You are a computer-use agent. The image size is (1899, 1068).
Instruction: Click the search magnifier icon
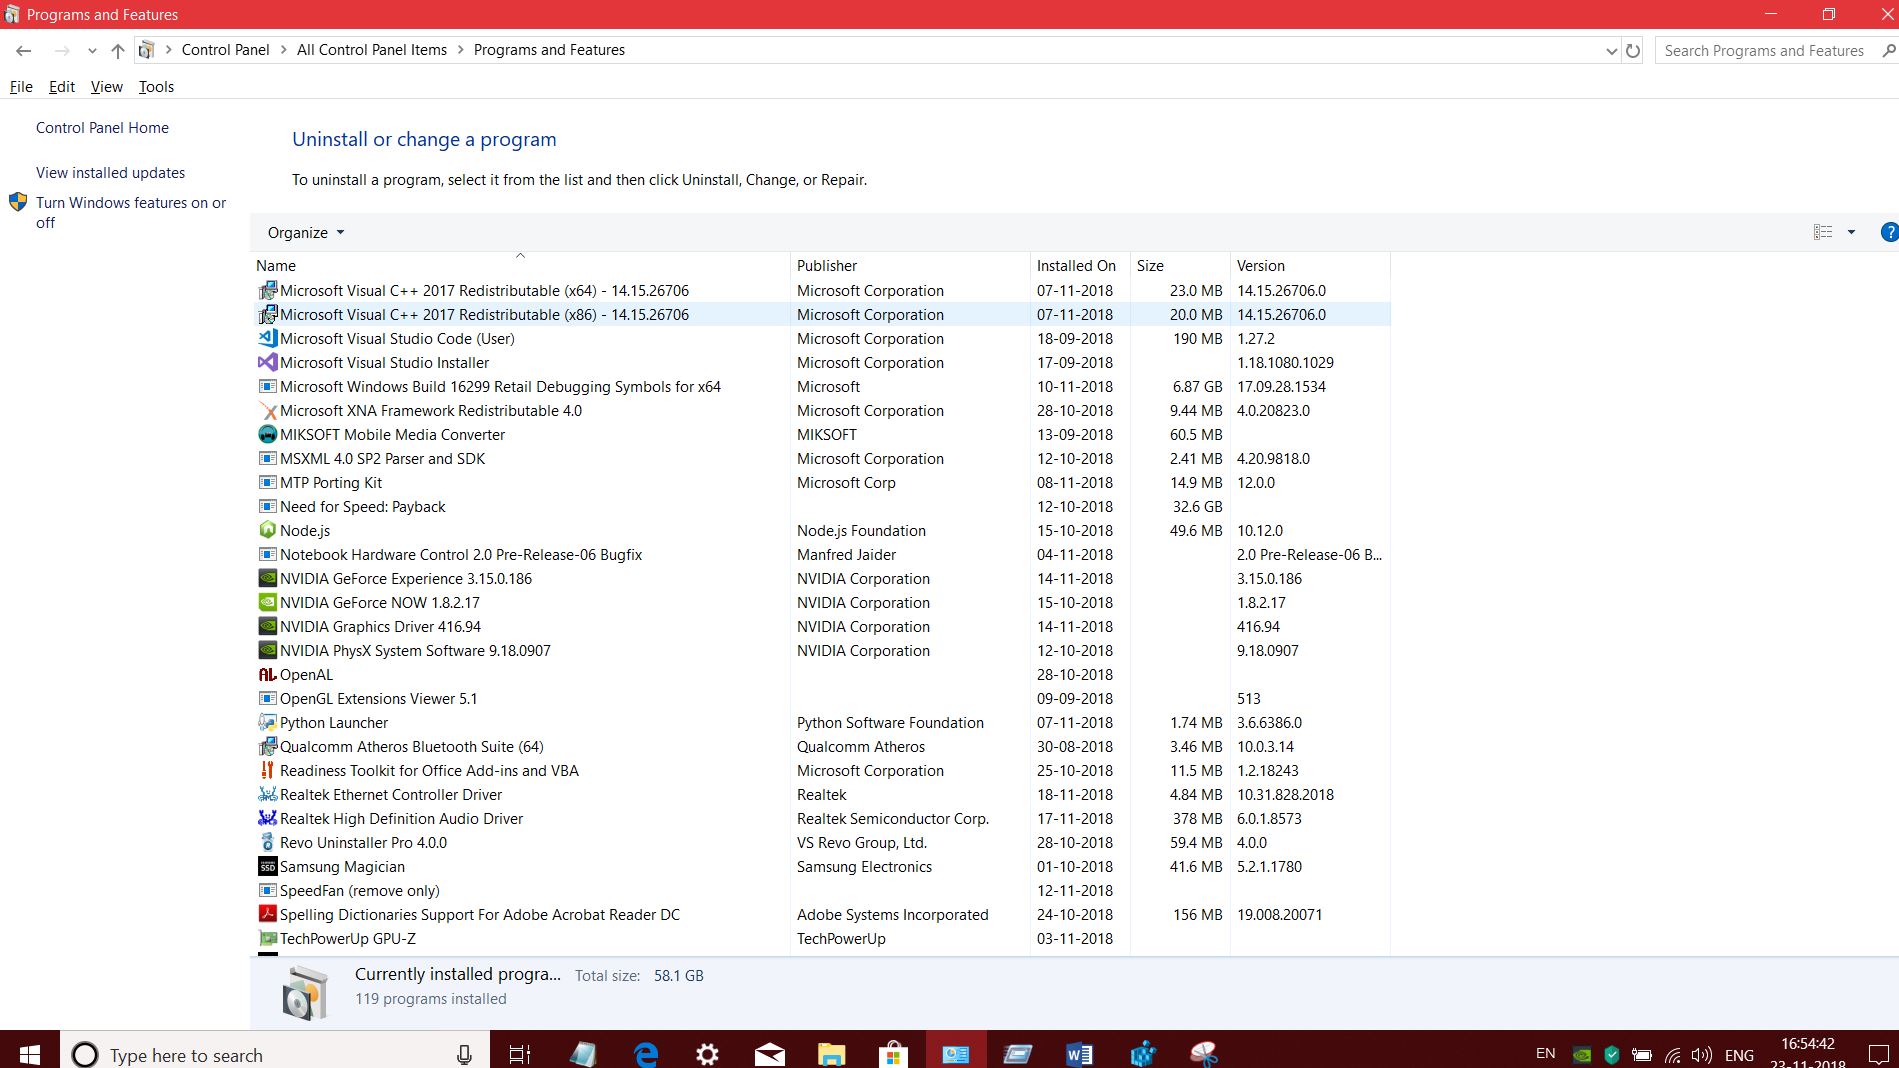tap(1888, 50)
